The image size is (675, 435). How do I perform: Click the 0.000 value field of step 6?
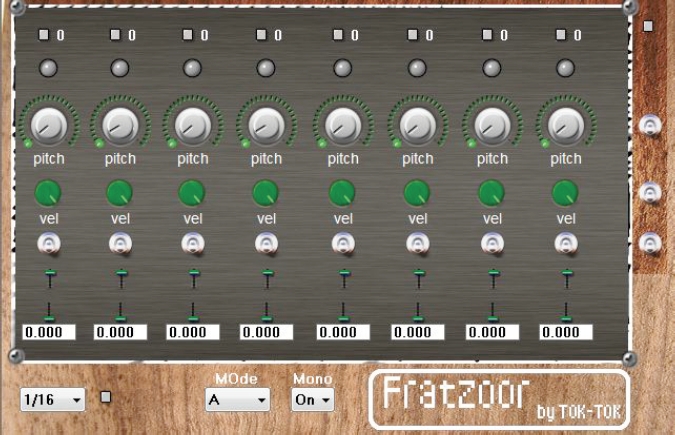tap(418, 332)
